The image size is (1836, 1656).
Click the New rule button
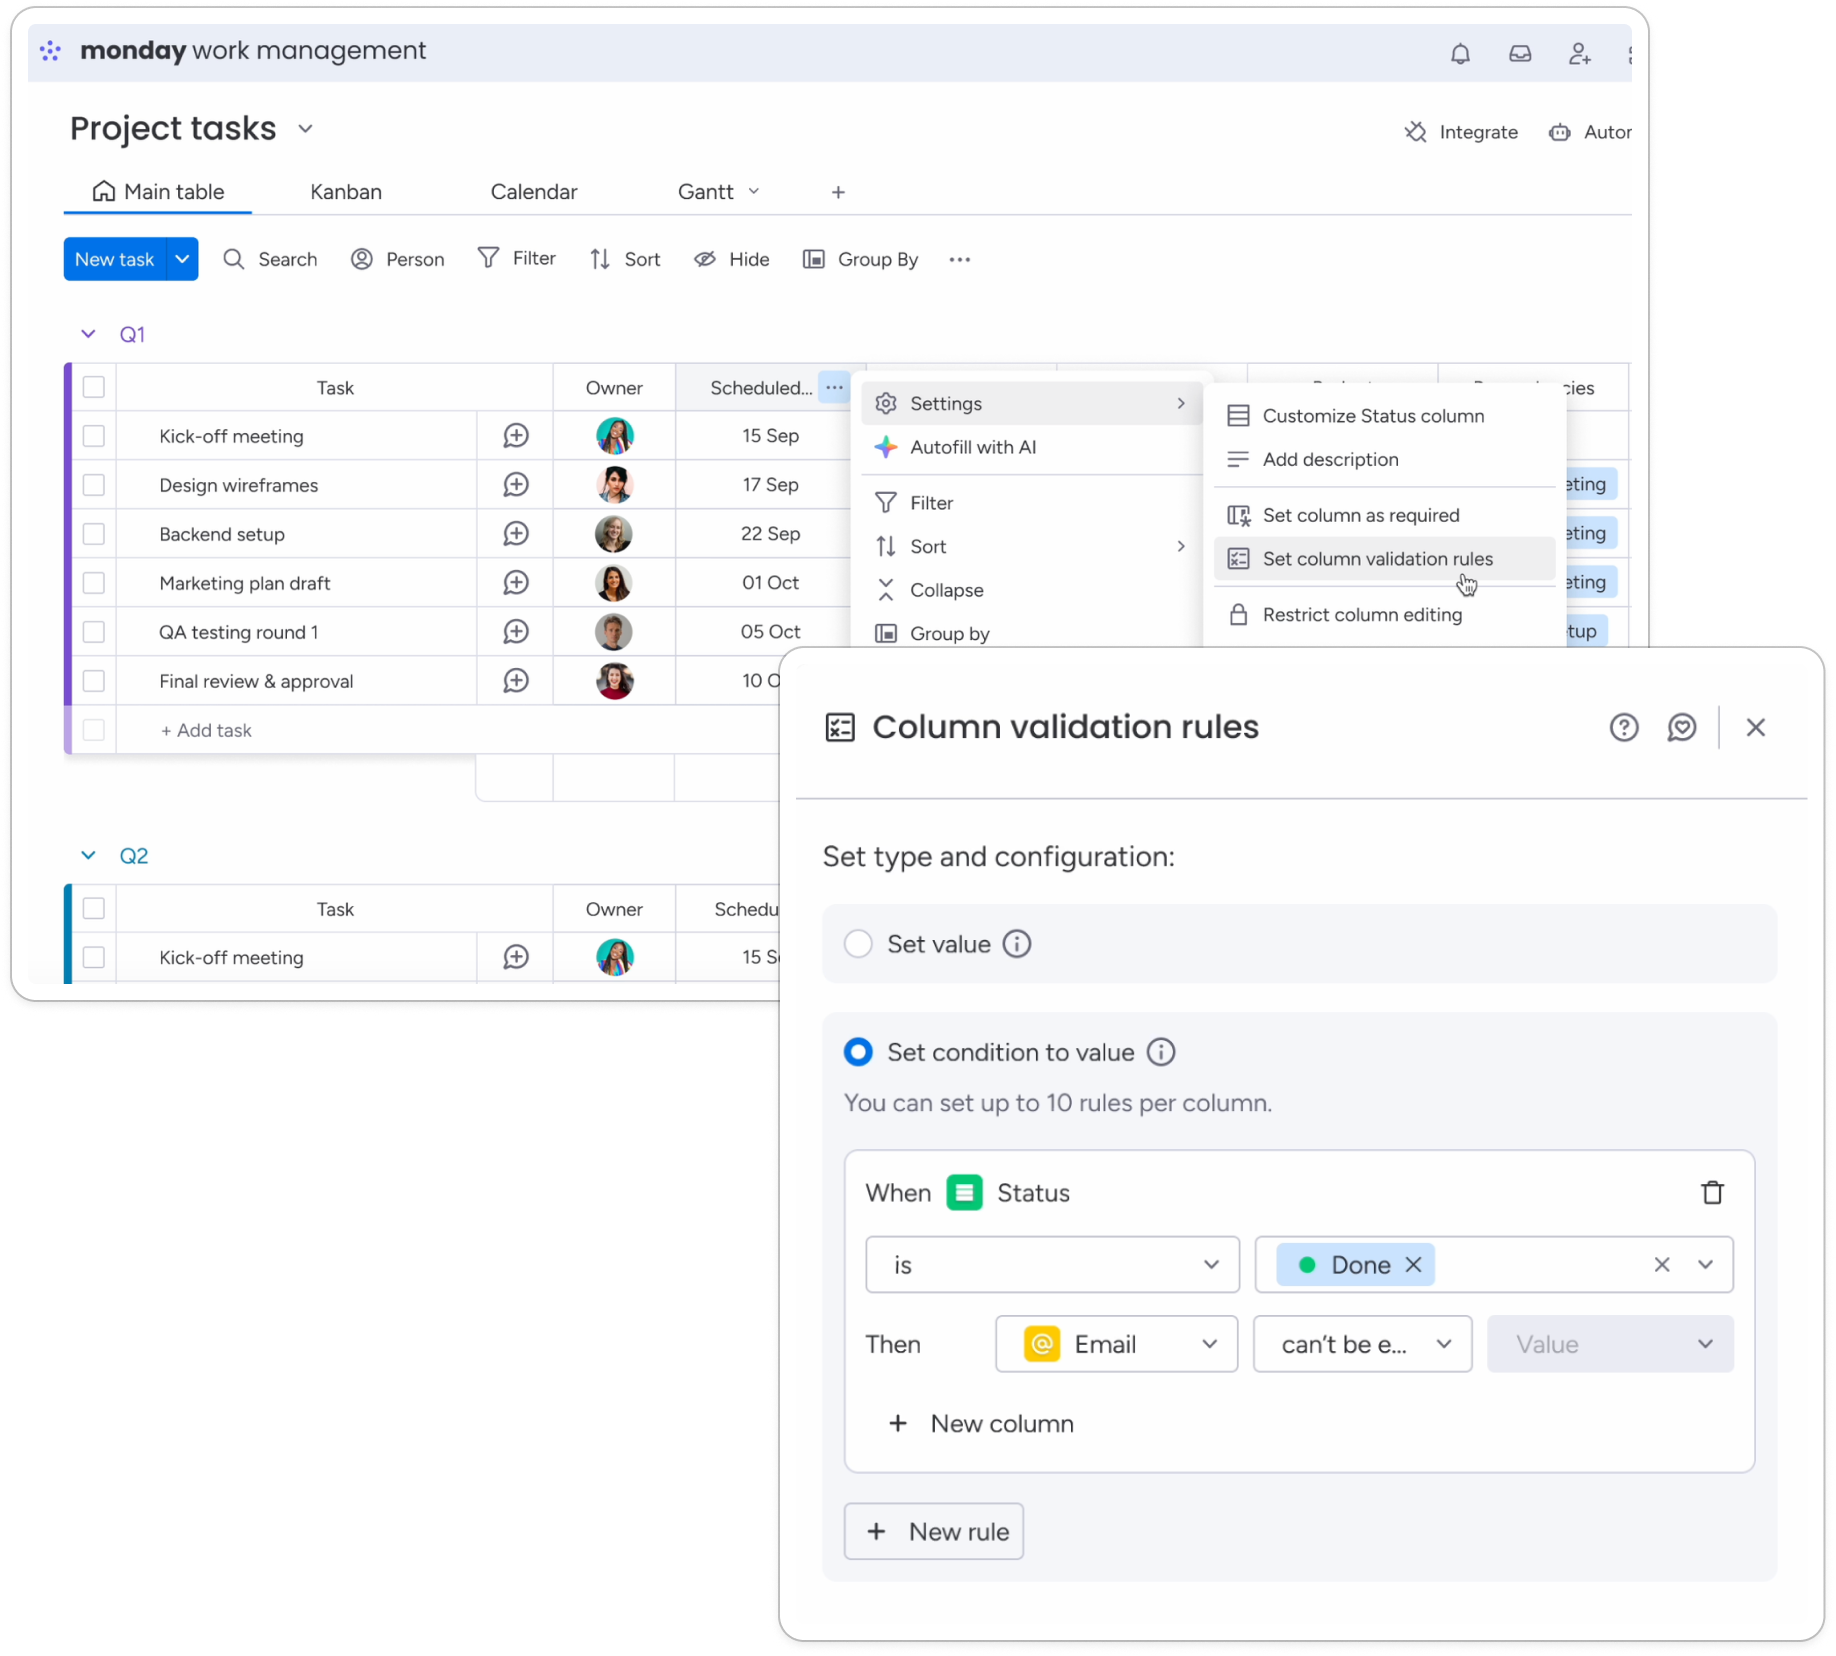pos(934,1531)
